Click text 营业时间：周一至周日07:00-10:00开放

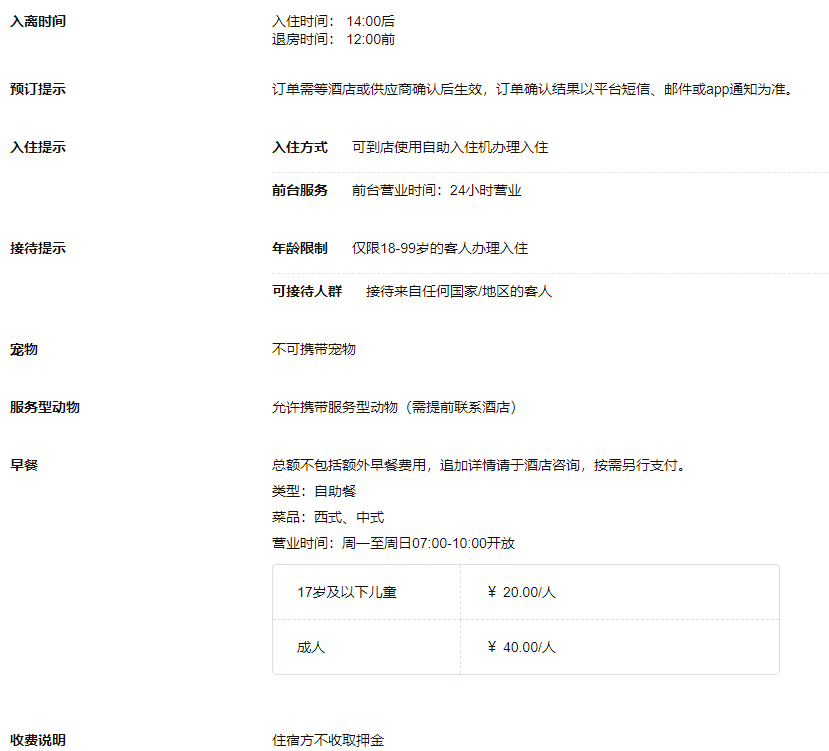393,543
